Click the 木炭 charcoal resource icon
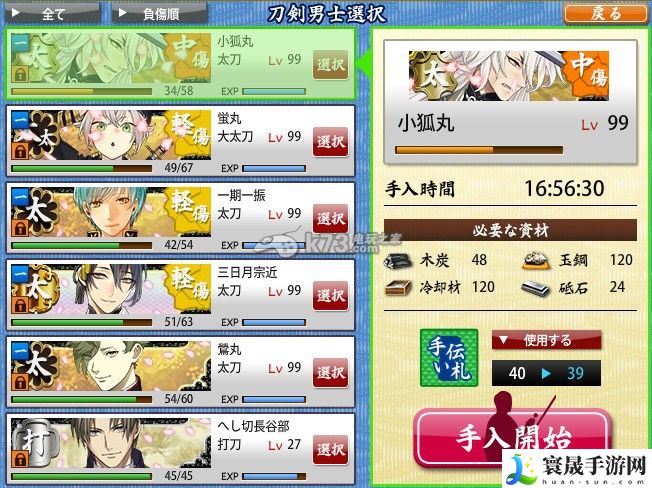Viewport: 652px width, 488px height. 398,261
